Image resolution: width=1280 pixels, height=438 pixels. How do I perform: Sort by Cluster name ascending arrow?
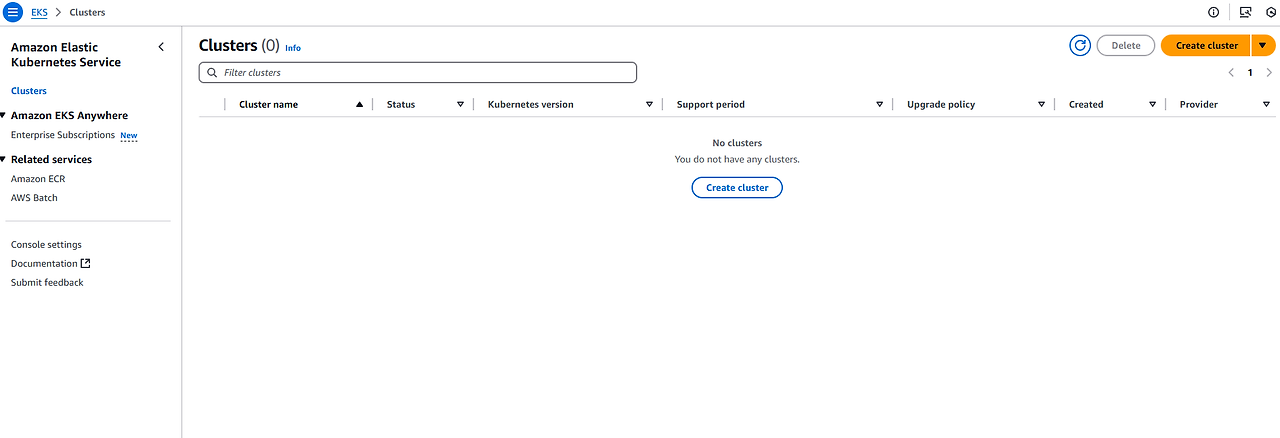click(x=359, y=104)
